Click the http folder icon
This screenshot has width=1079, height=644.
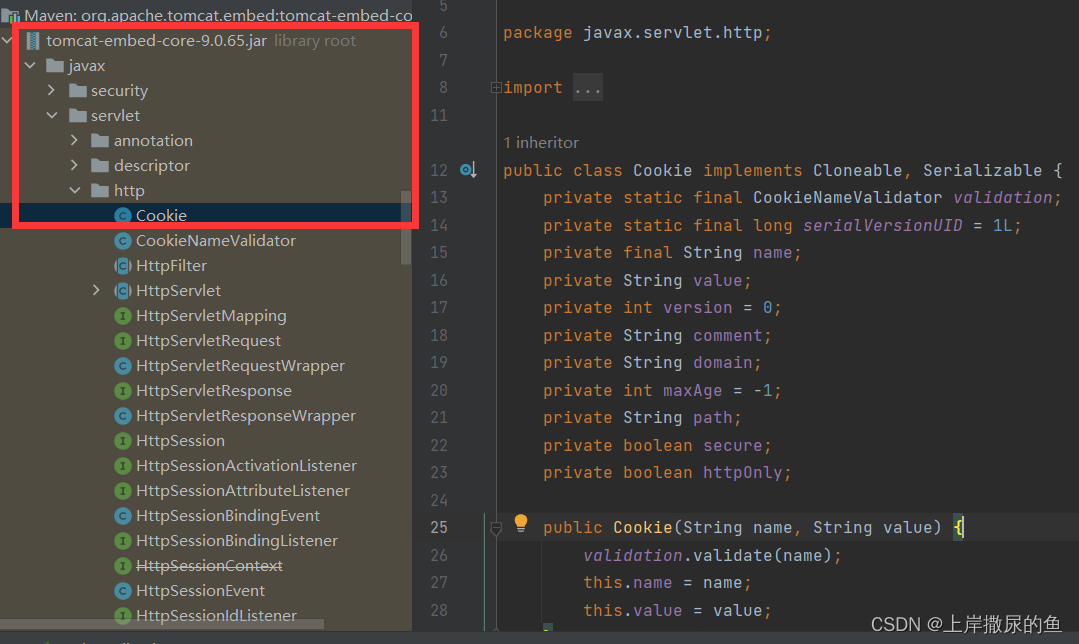pyautogui.click(x=100, y=191)
